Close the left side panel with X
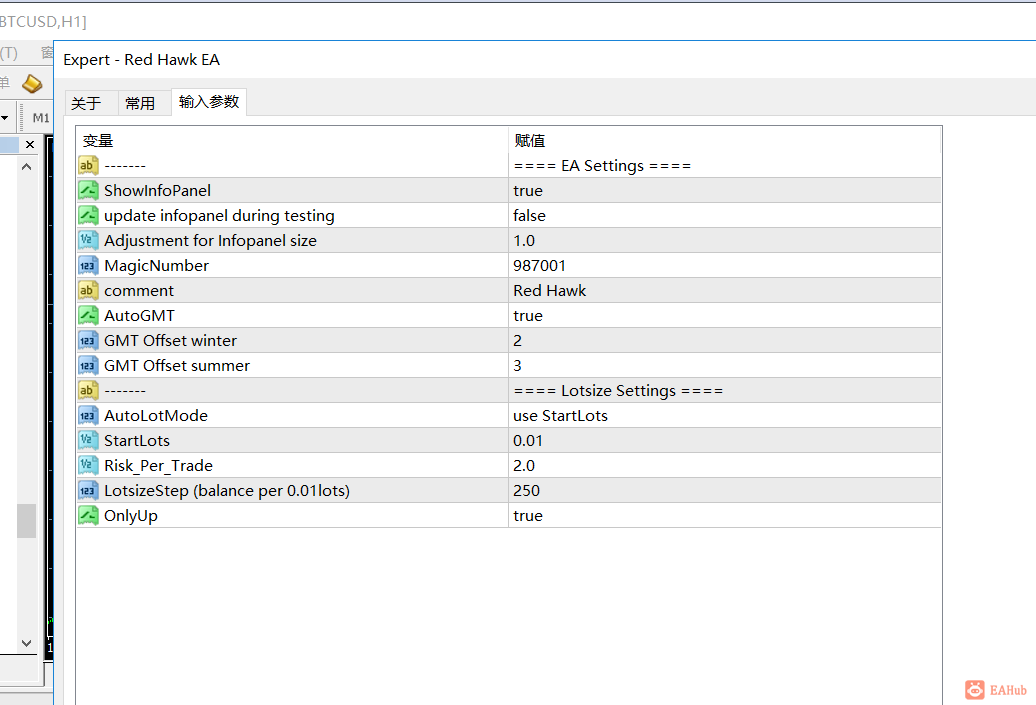1036x705 pixels. coord(30,144)
